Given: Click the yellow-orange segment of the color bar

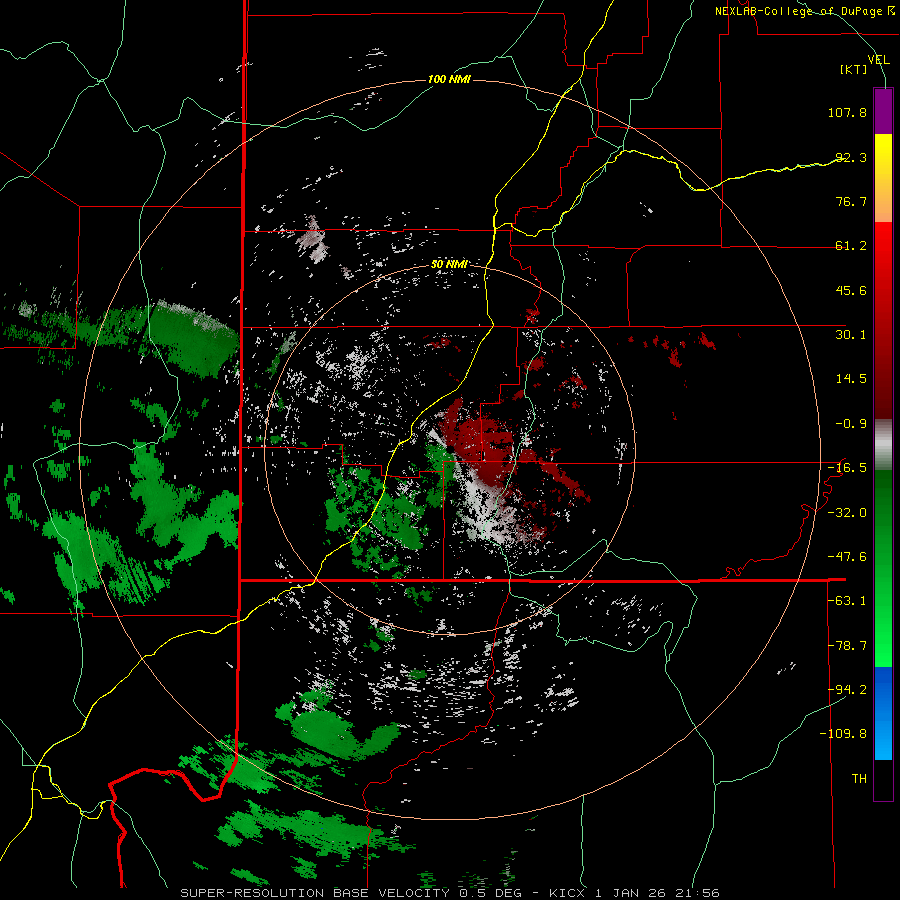Looking at the screenshot, I should (x=883, y=178).
